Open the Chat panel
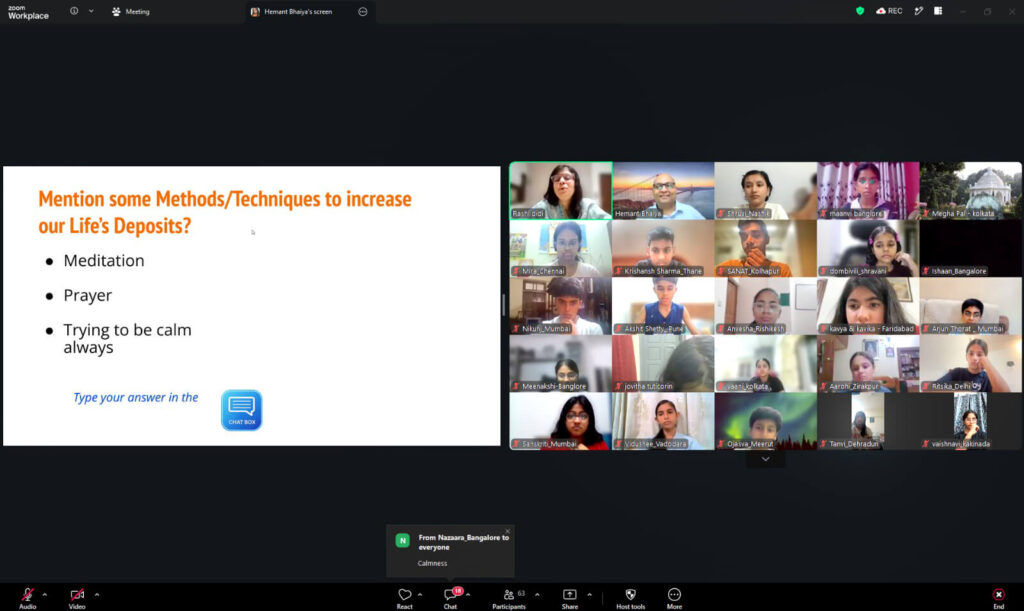The image size is (1024, 611). point(451,597)
